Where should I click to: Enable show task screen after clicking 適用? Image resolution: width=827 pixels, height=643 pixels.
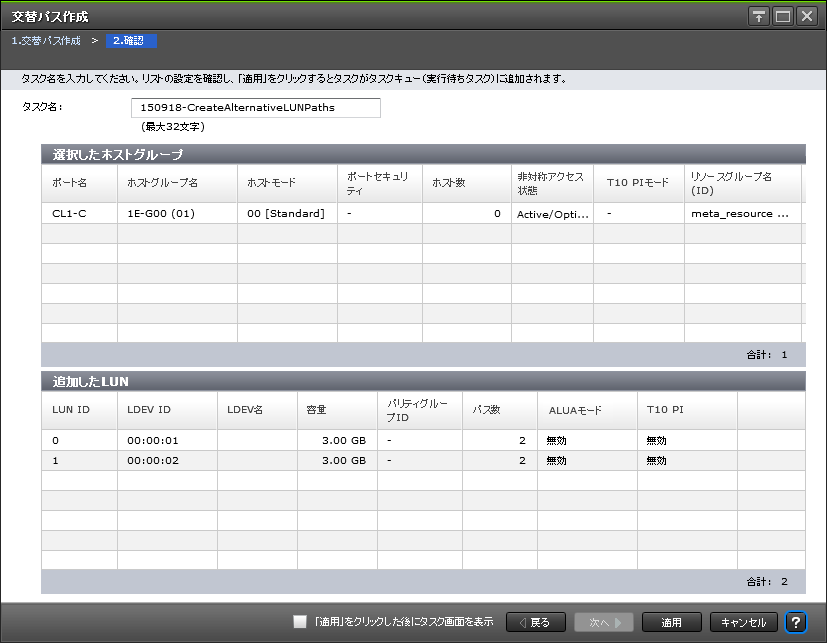(299, 622)
